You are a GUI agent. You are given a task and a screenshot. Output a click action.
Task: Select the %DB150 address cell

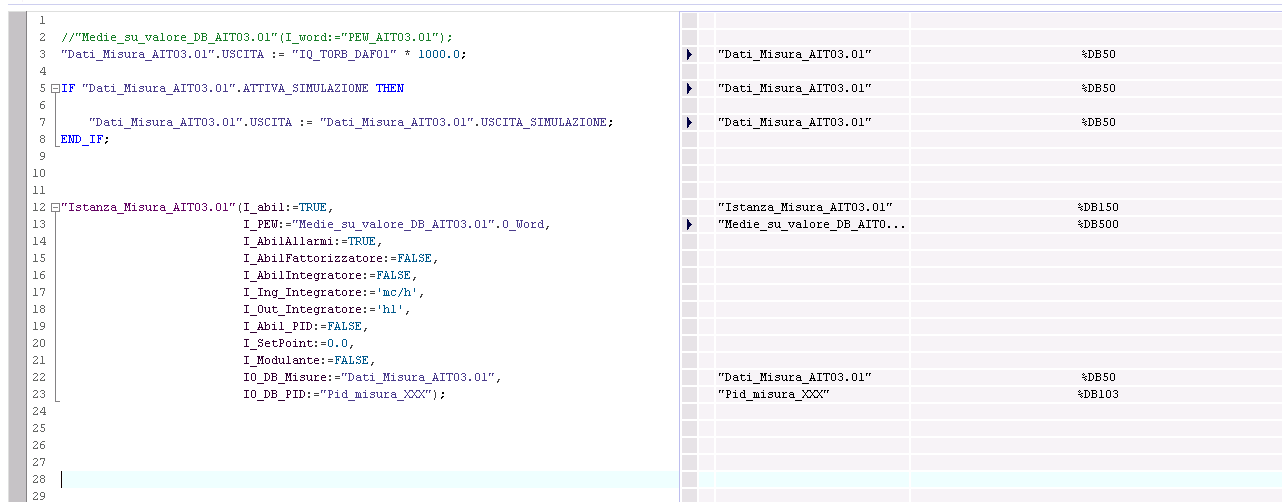[1097, 207]
